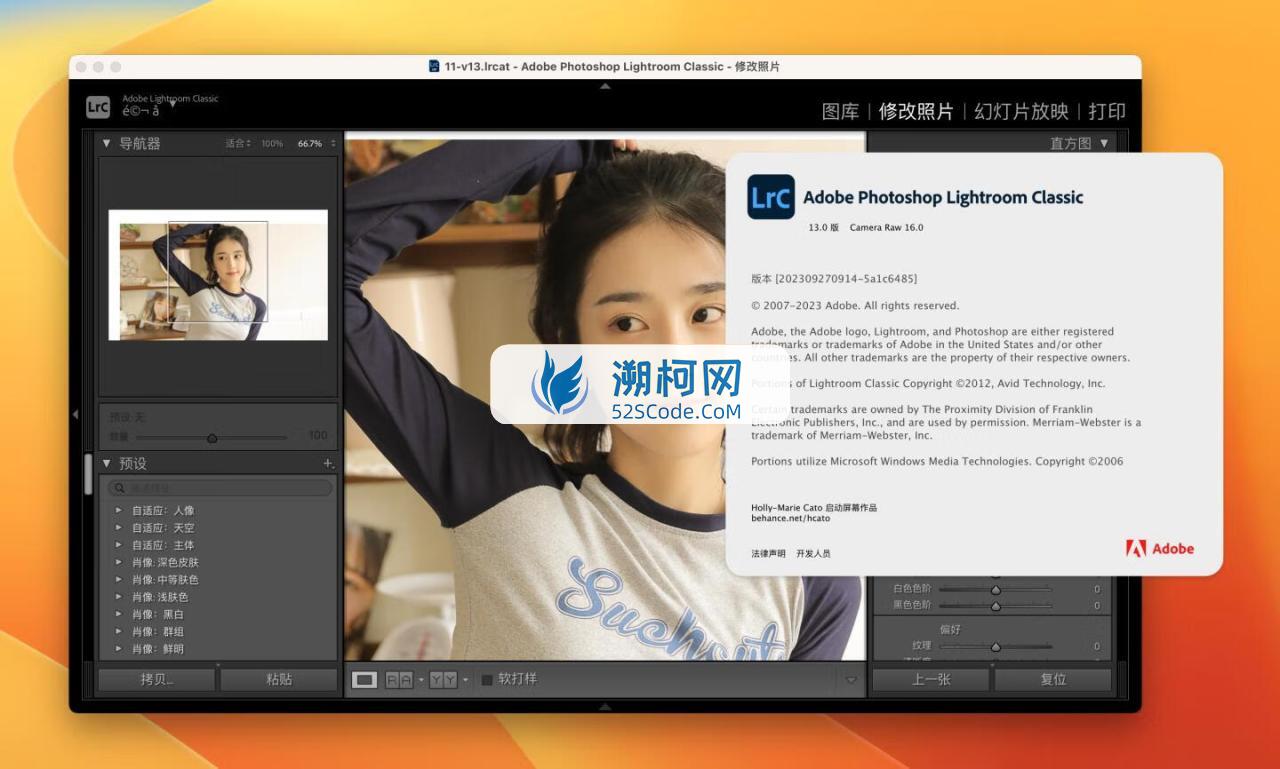
Task: Click the 白色色阶 whites slider handle
Action: pos(996,590)
